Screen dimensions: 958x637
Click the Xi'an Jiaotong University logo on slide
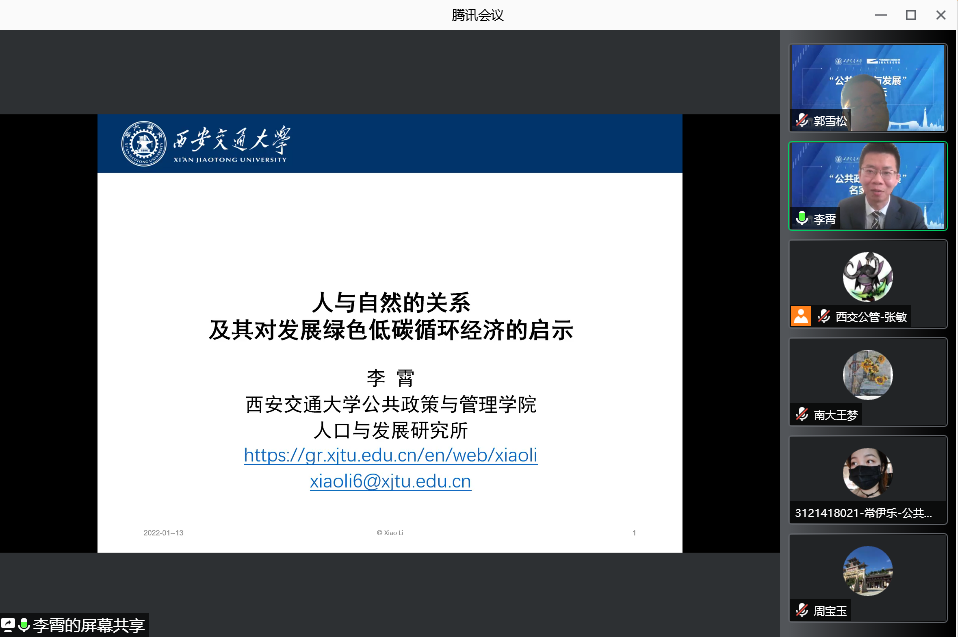tap(206, 144)
